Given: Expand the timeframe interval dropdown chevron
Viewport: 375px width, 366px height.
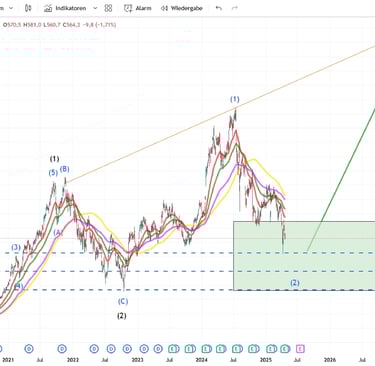Looking at the screenshot, I should click(x=11, y=8).
